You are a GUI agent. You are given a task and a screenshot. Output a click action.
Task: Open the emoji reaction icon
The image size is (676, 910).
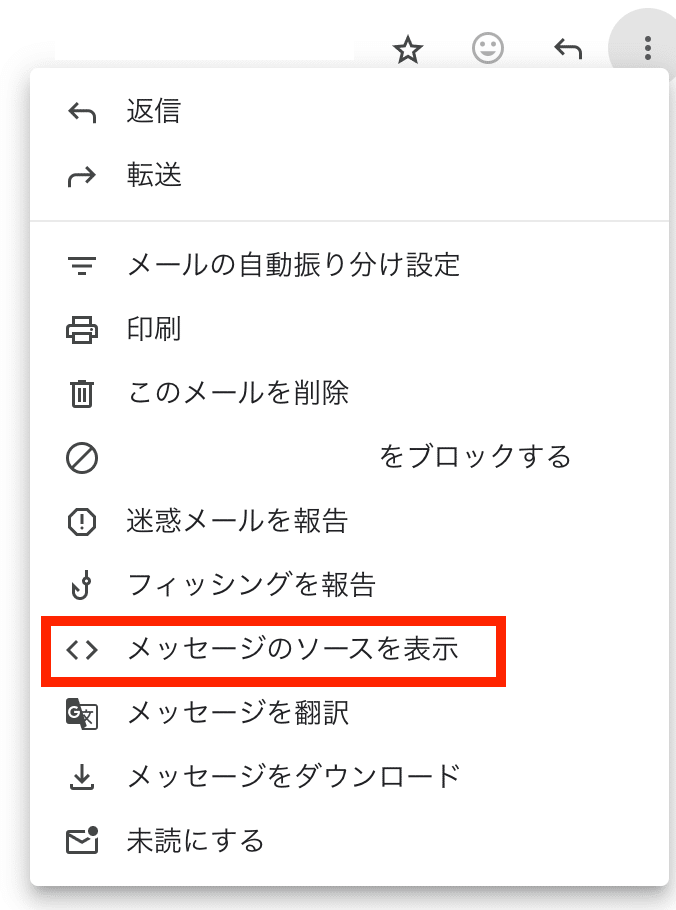tap(489, 48)
